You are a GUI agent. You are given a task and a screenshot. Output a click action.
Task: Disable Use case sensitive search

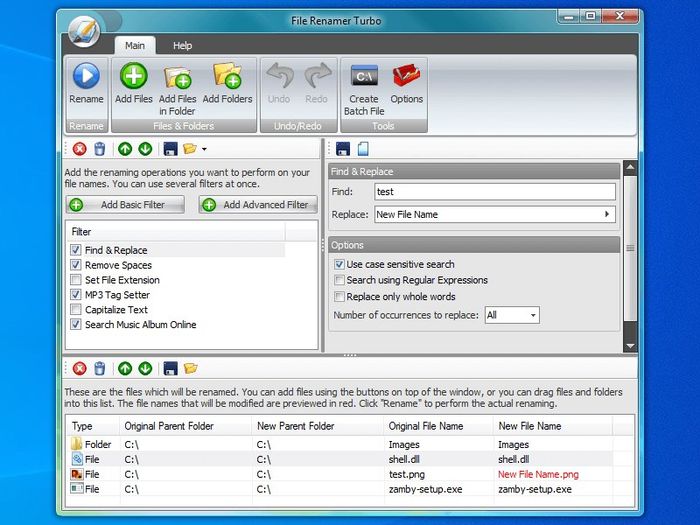(x=339, y=264)
